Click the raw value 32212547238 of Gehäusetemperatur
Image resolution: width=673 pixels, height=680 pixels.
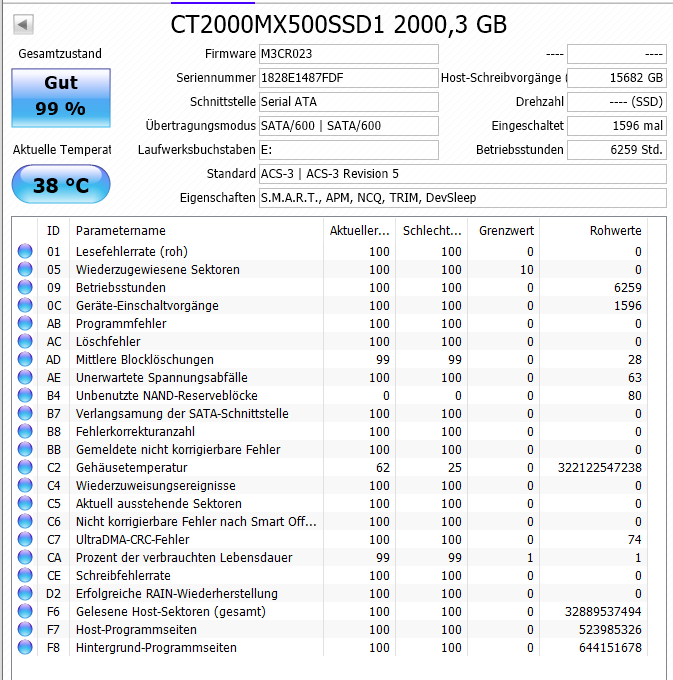pos(600,468)
